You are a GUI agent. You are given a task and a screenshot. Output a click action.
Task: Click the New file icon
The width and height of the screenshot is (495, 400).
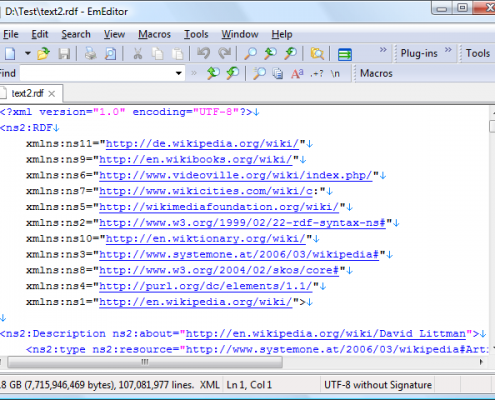pos(10,53)
